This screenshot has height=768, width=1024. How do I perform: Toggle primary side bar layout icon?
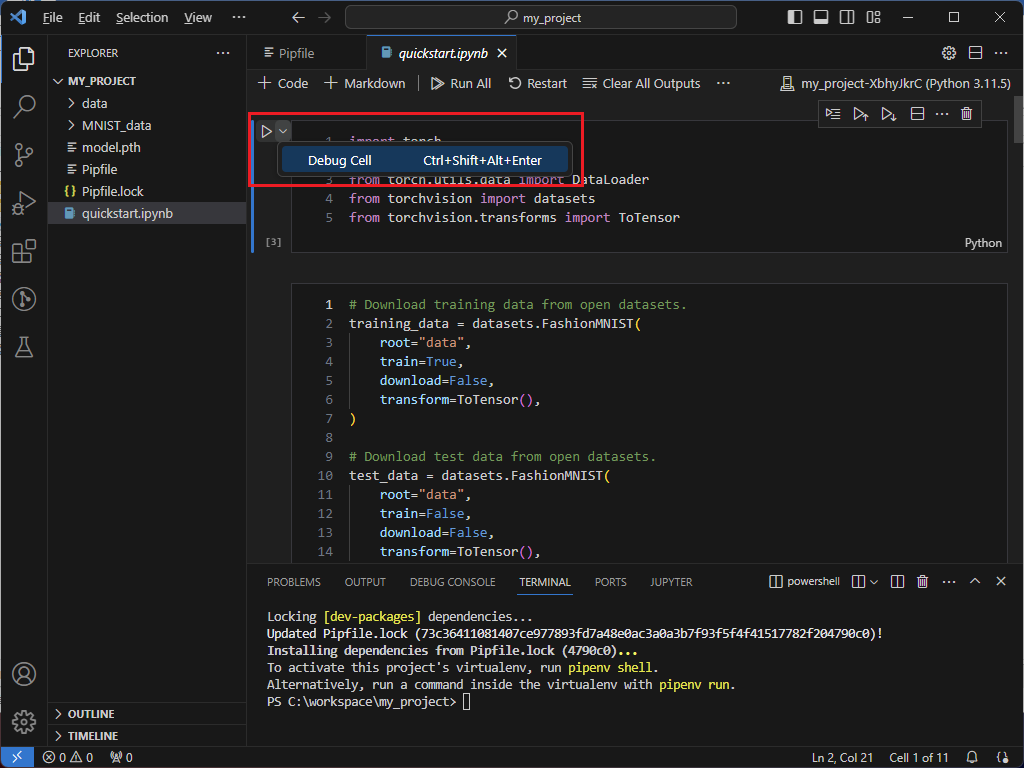point(795,18)
